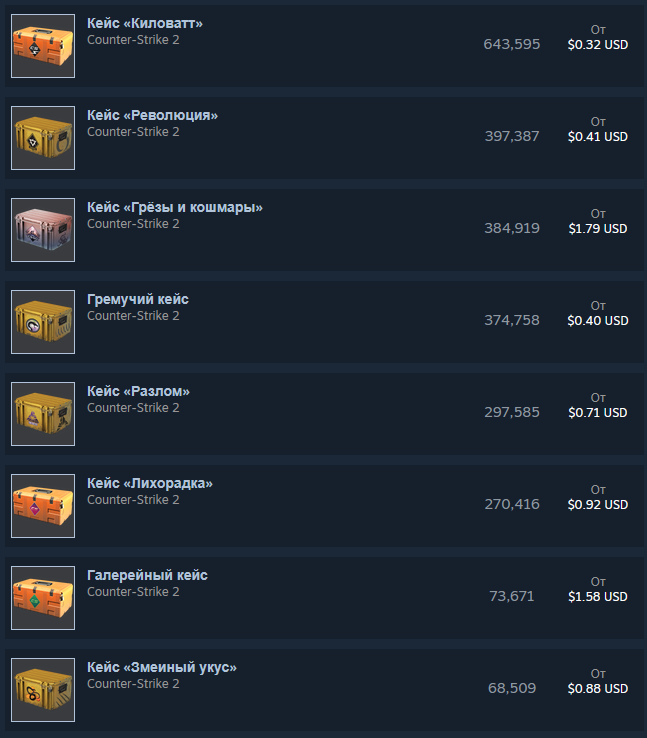Click the pink Грёзы и кошмары case image
The image size is (647, 738).
[x=43, y=230]
